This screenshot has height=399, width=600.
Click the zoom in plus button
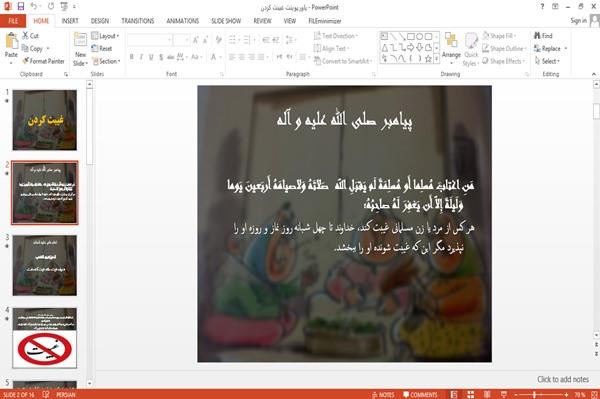tap(566, 394)
